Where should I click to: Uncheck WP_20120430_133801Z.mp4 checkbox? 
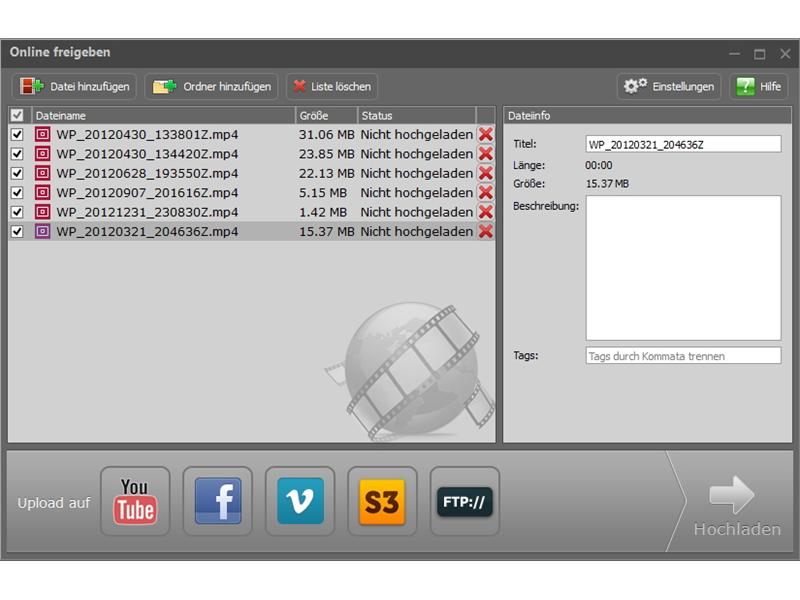(17, 135)
